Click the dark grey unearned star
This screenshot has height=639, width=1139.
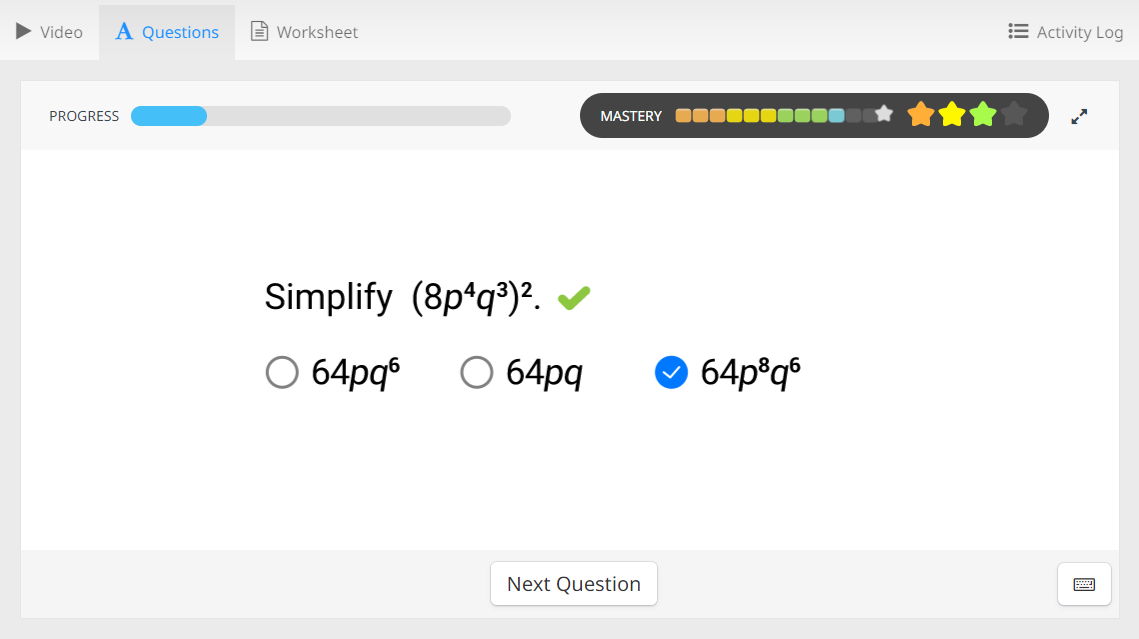point(1014,115)
